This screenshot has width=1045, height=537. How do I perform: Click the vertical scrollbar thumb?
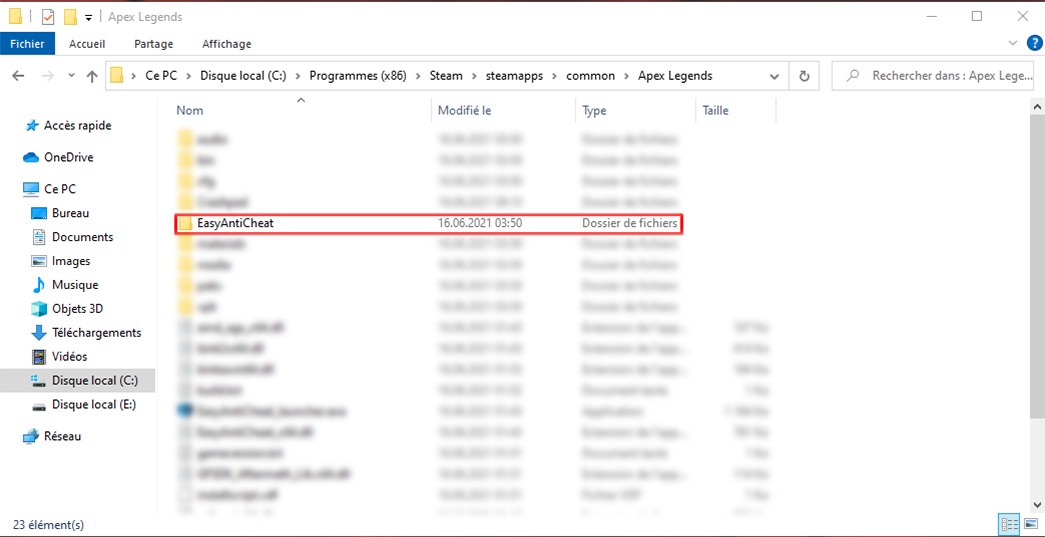click(1037, 267)
